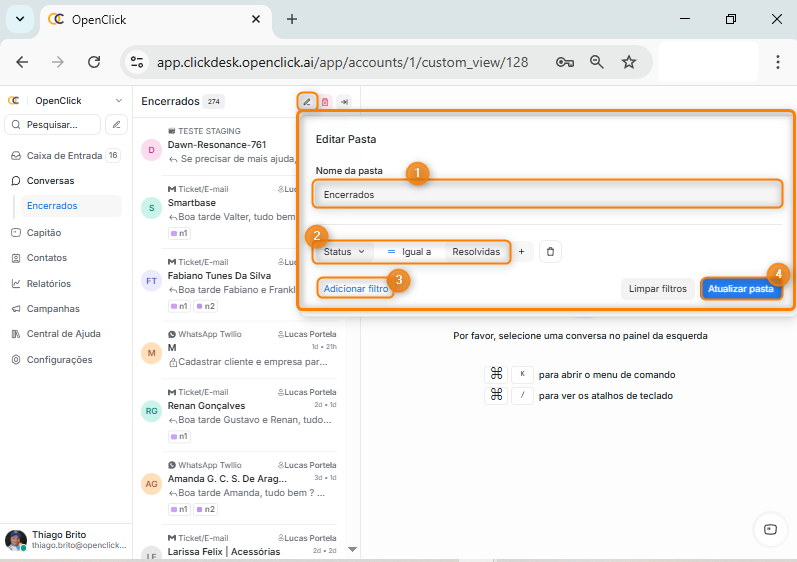This screenshot has height=562, width=797.
Task: Collapse the conversation list panel arrow icon
Action: tap(343, 102)
